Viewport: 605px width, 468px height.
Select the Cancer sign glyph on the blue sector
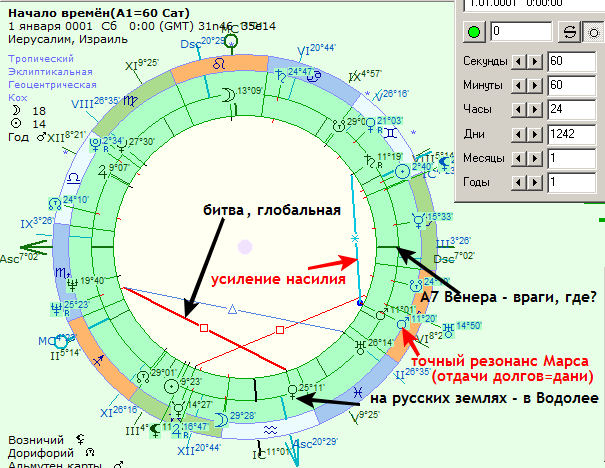pos(314,77)
